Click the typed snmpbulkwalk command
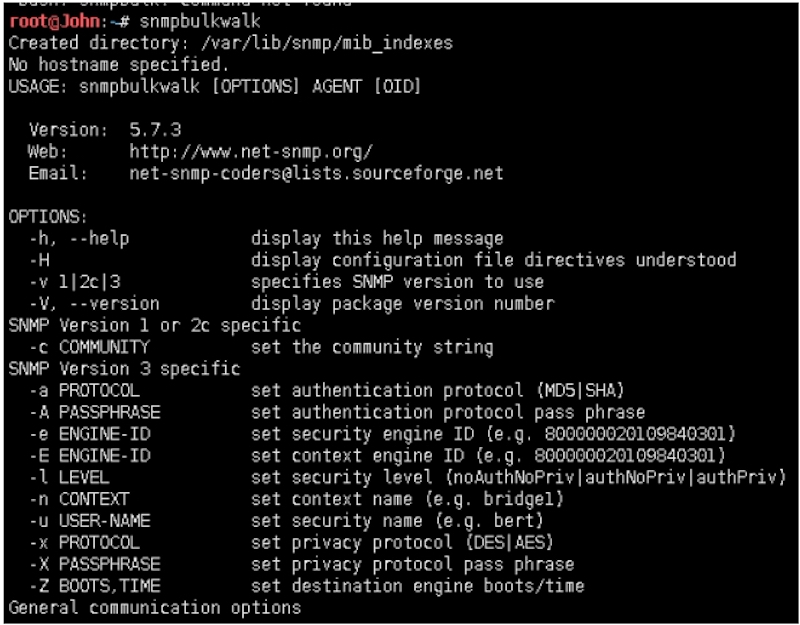 tap(200, 21)
